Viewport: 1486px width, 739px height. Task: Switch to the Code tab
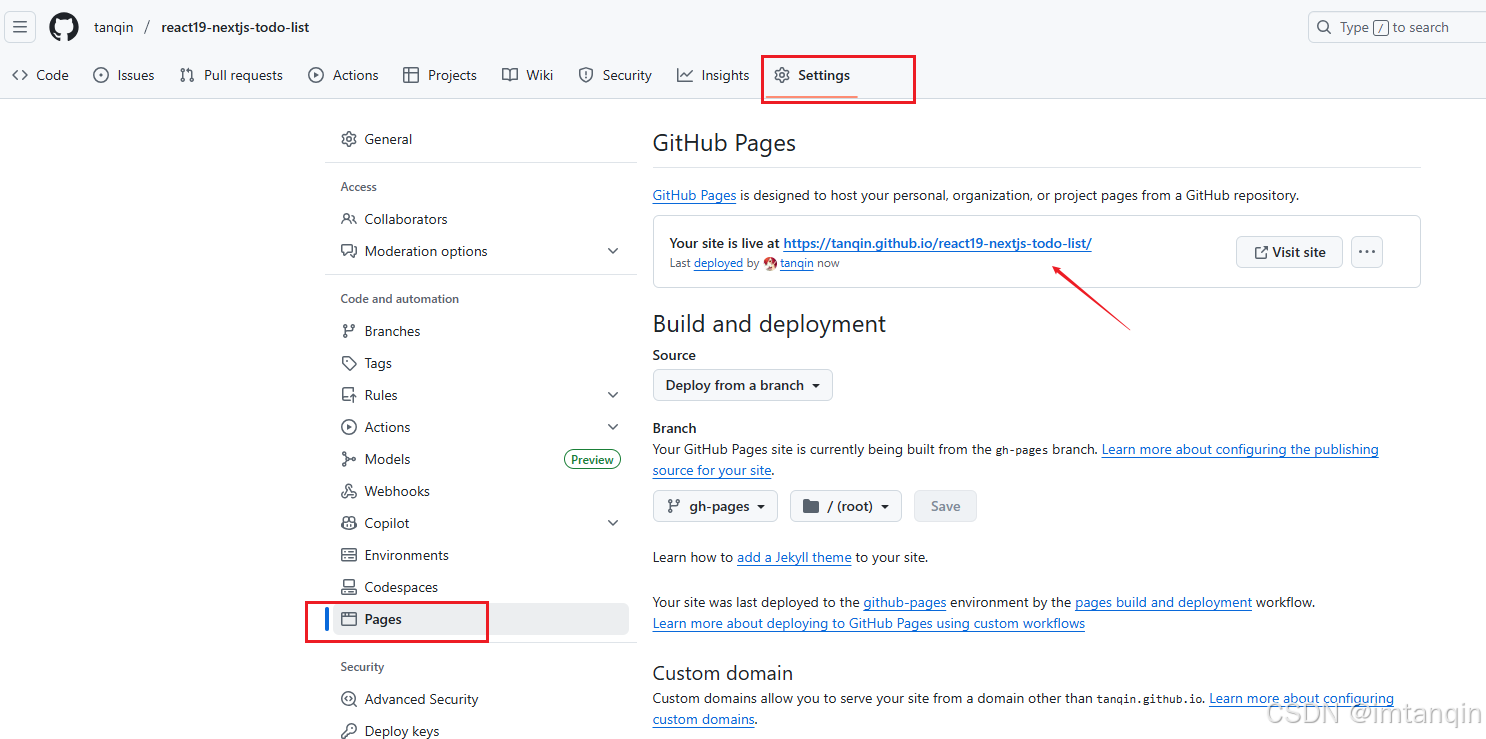(40, 75)
